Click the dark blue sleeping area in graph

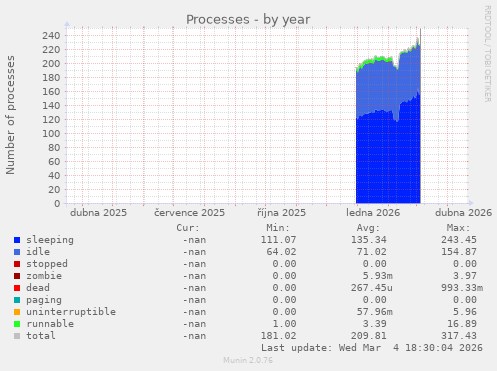click(x=387, y=160)
